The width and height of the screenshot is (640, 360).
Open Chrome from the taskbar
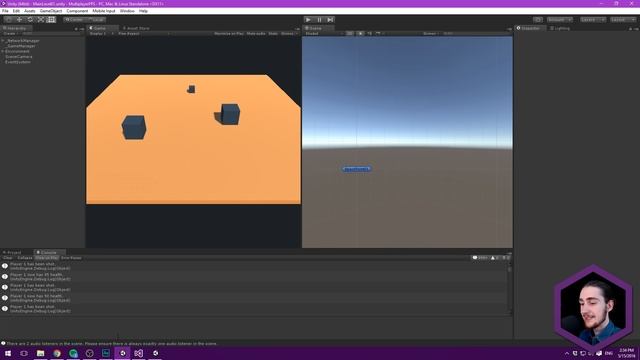tap(57, 353)
